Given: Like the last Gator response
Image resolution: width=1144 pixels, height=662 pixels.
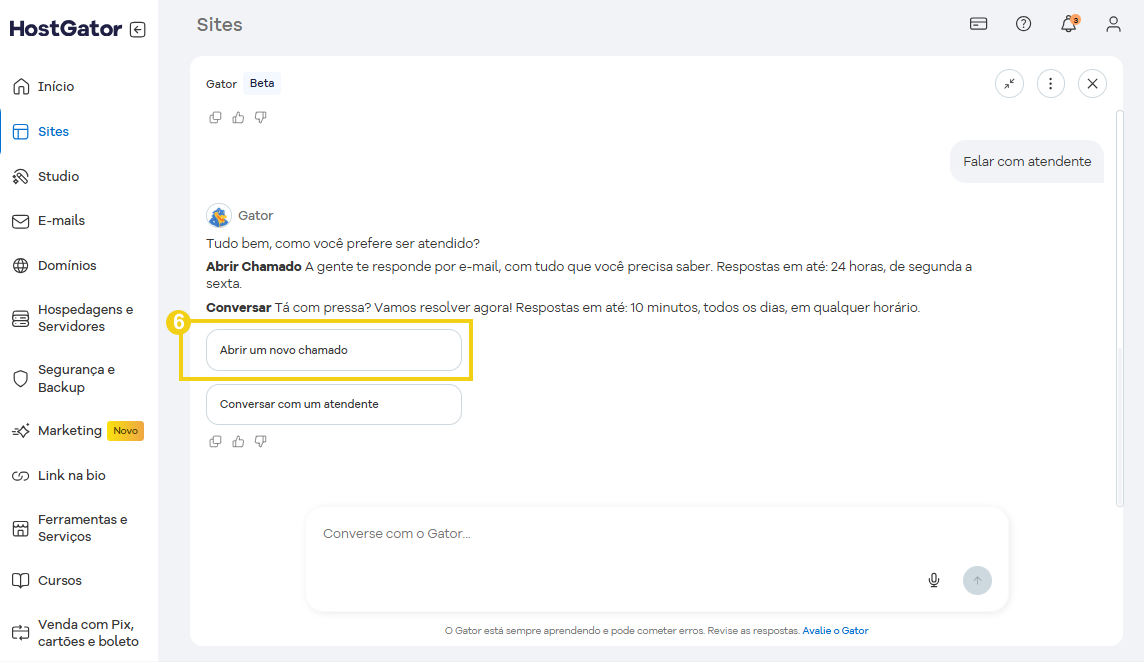Looking at the screenshot, I should coord(238,441).
